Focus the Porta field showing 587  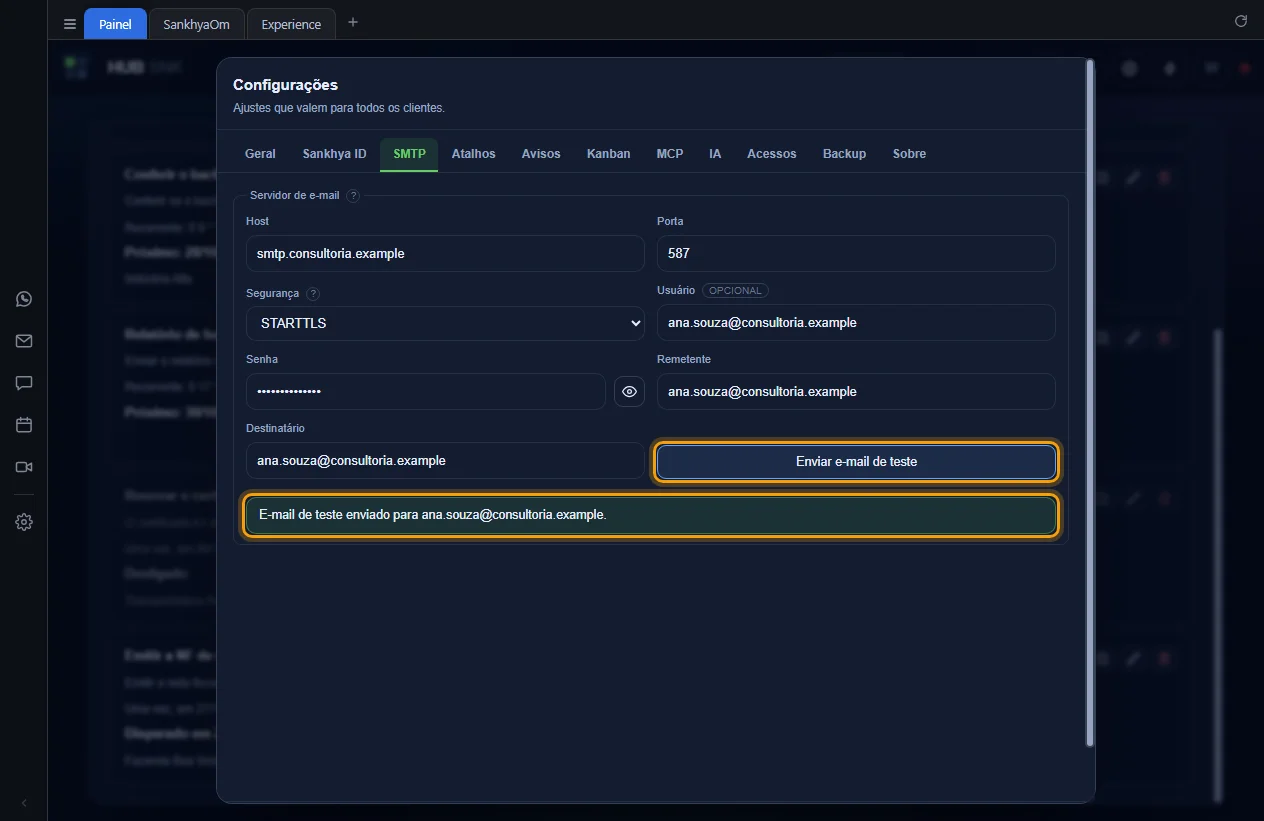[x=856, y=254]
